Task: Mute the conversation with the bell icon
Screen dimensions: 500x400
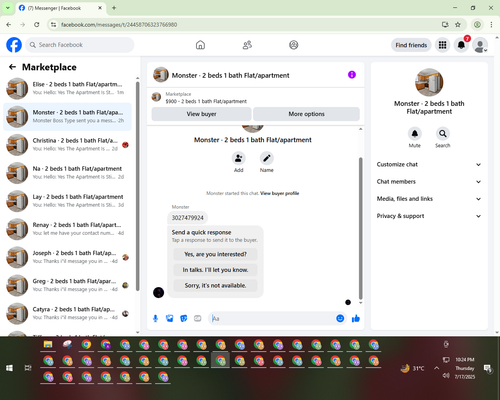Action: (415, 134)
